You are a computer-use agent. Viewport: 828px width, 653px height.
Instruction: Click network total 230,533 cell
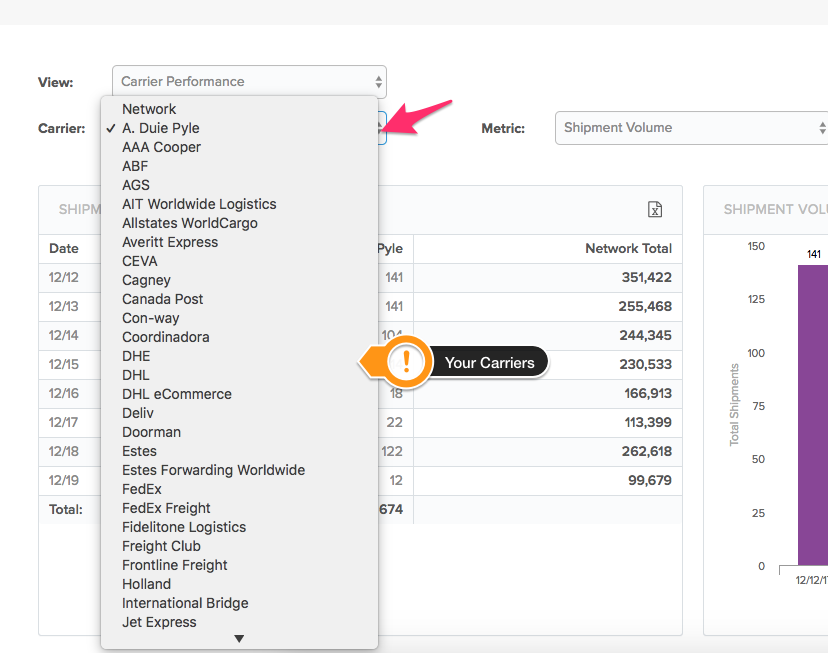pyautogui.click(x=548, y=364)
